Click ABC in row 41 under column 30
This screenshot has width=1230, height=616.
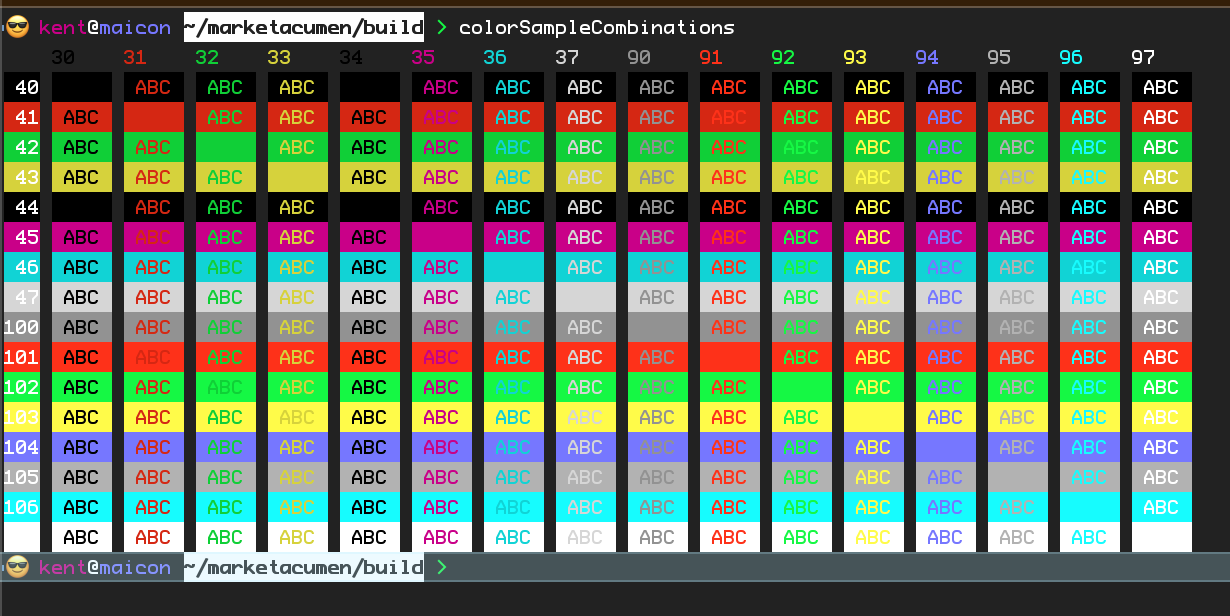[81, 117]
